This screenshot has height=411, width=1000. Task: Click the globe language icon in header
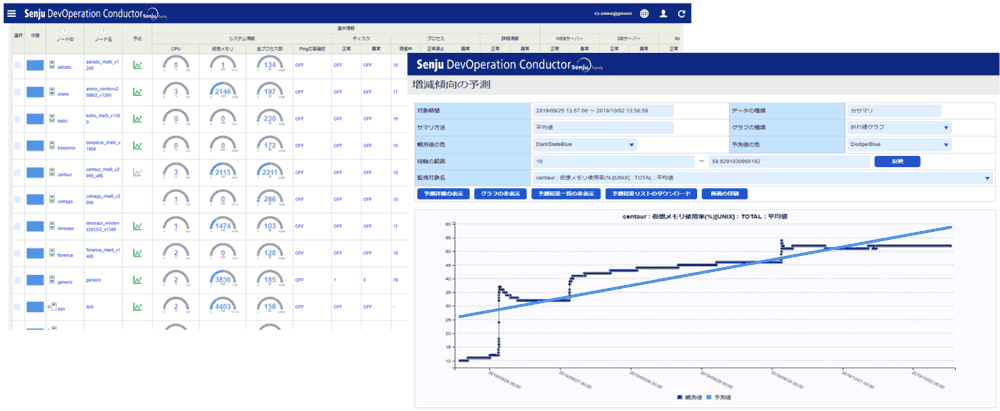[644, 13]
